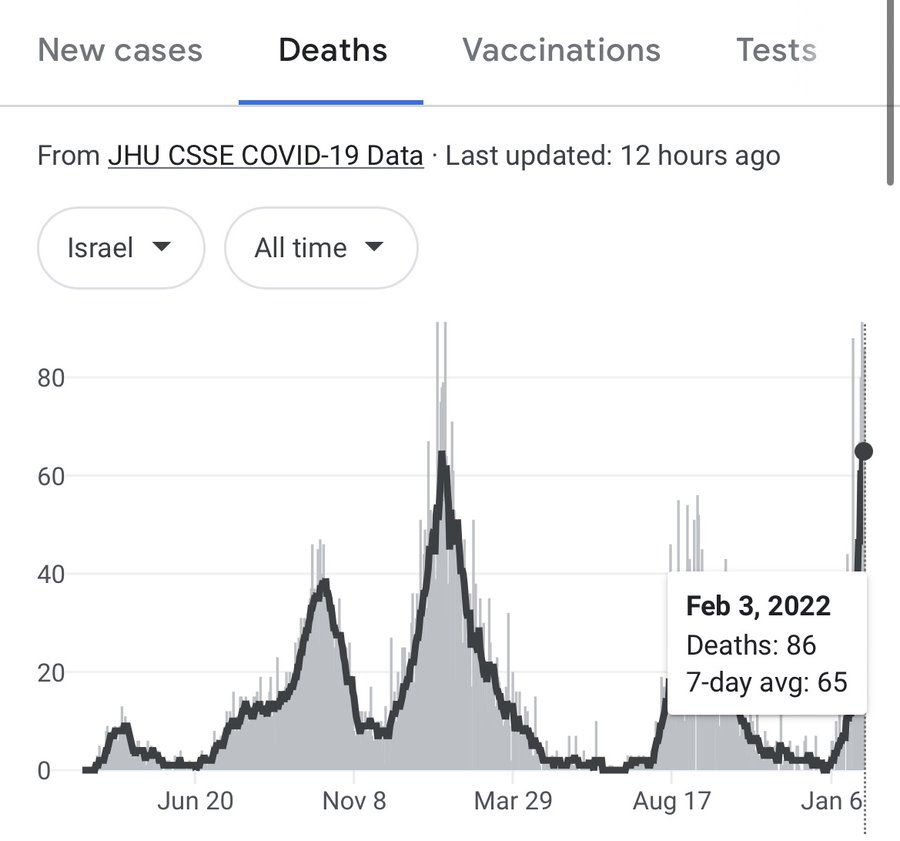Expand the All time range dropdown
The height and width of the screenshot is (841, 900).
[320, 248]
